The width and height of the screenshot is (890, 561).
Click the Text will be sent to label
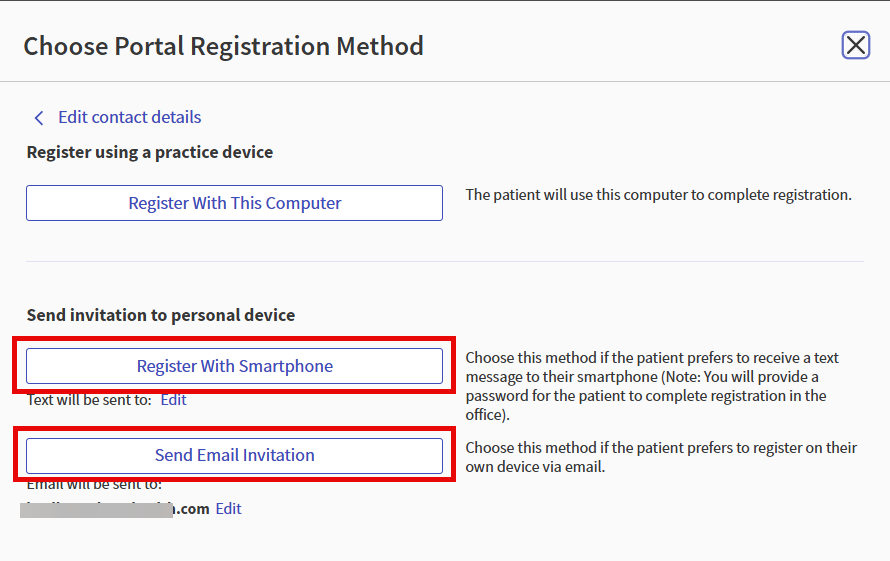89,400
